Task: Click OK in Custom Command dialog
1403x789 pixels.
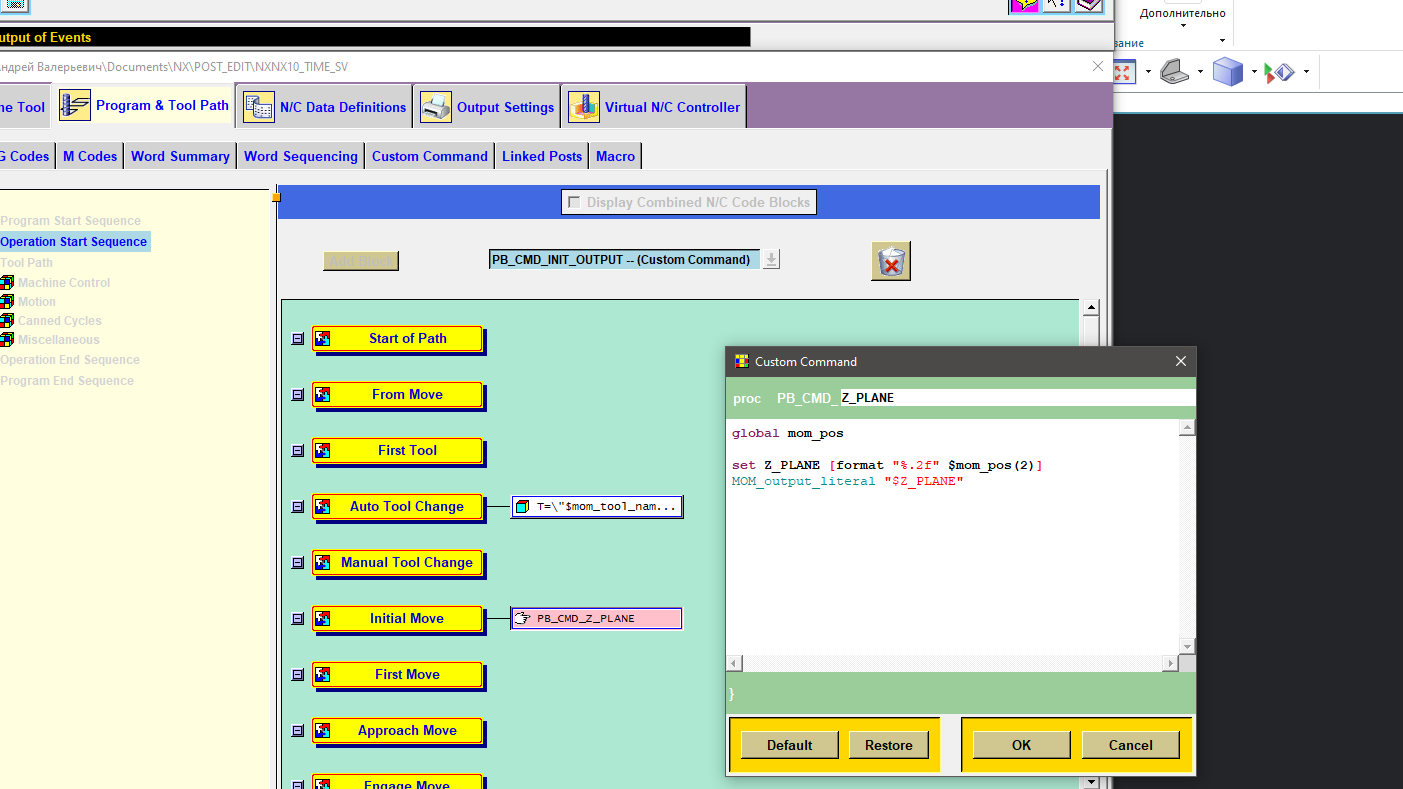Action: click(1021, 745)
